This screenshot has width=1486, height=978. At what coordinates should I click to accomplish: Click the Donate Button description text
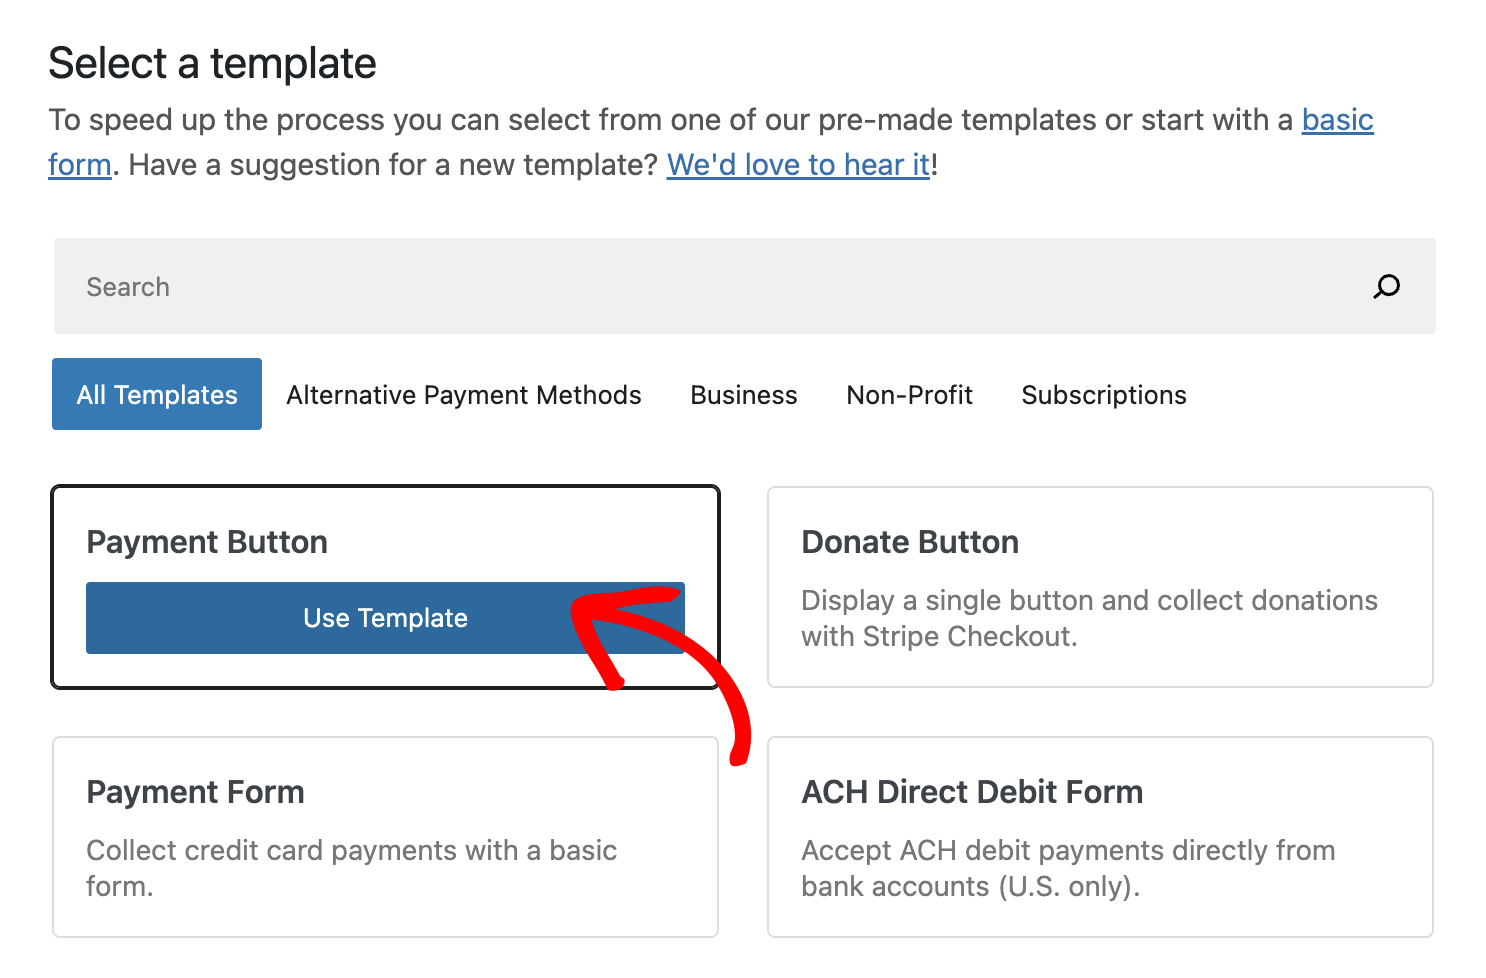(x=1088, y=618)
